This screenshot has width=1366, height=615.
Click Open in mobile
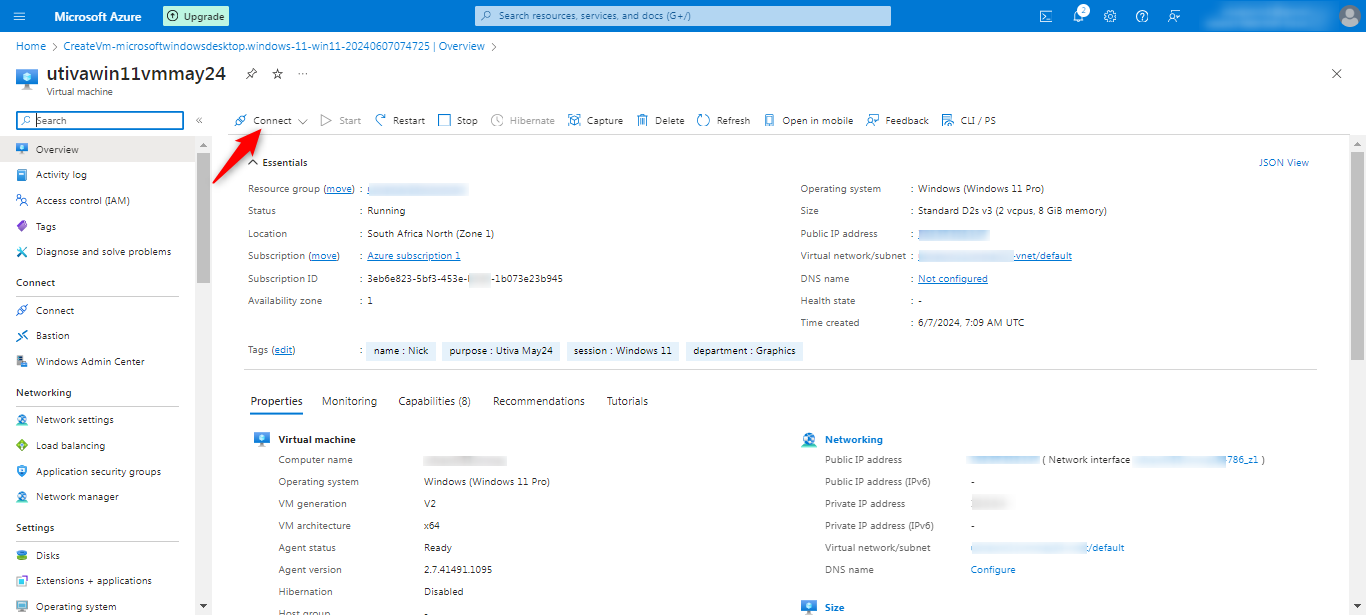tap(808, 120)
